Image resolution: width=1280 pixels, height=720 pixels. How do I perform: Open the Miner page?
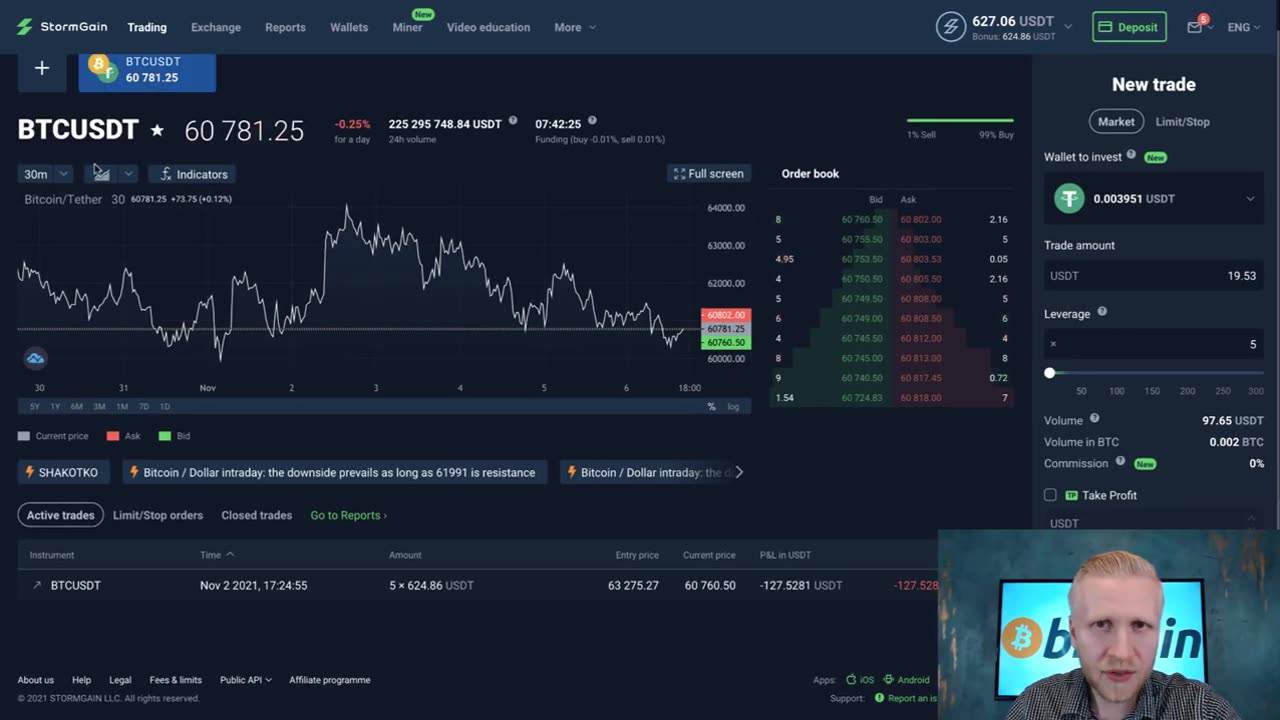click(x=407, y=27)
